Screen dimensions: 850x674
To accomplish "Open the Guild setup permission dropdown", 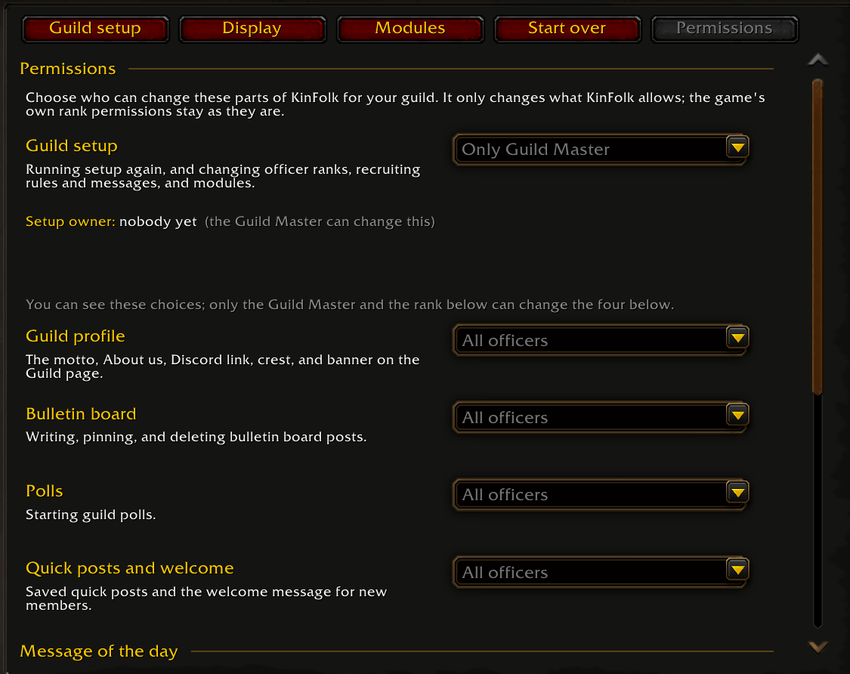I will point(601,149).
